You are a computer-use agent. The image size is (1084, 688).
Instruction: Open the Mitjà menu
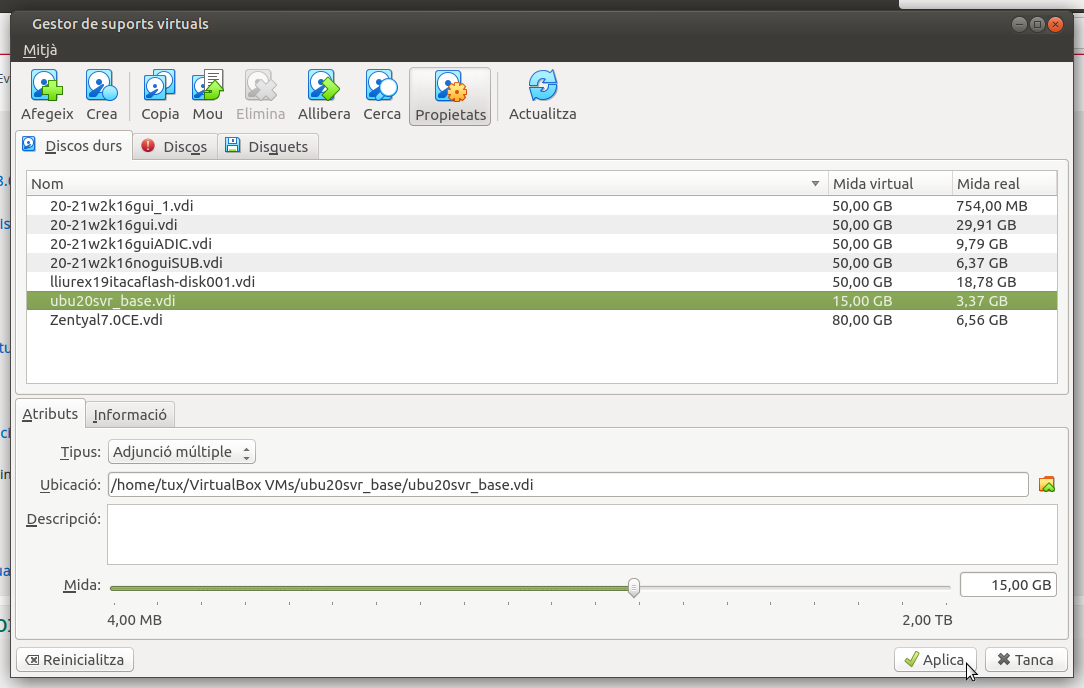pyautogui.click(x=41, y=50)
